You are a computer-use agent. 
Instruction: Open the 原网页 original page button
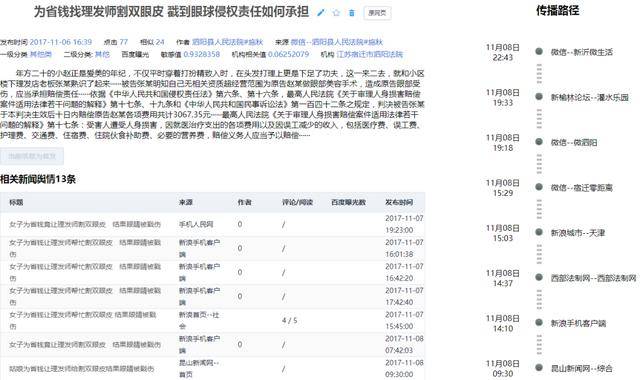pyautogui.click(x=377, y=13)
